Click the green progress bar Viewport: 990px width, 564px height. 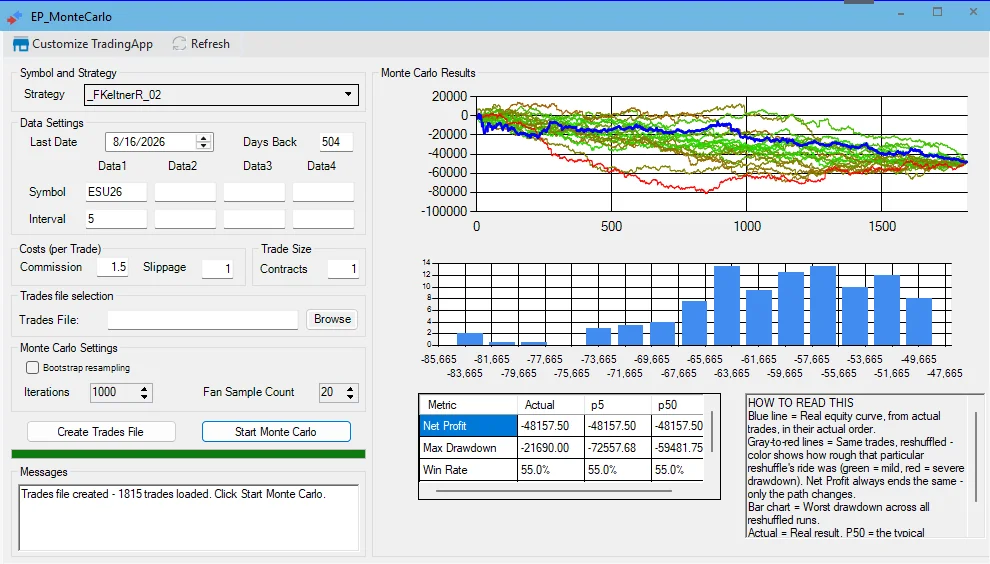[188, 453]
